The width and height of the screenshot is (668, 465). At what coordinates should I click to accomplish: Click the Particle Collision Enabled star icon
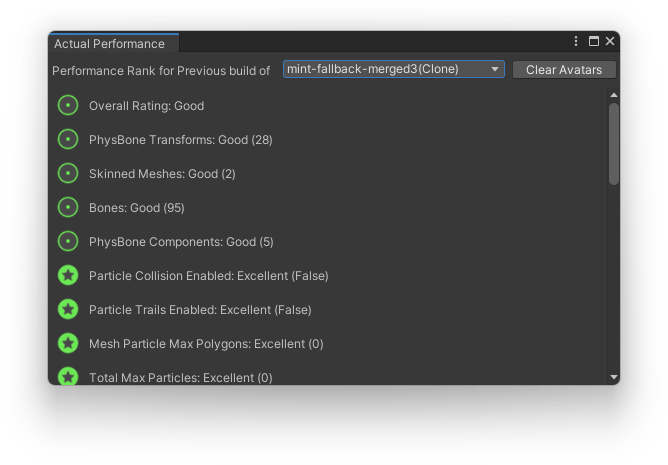(68, 275)
